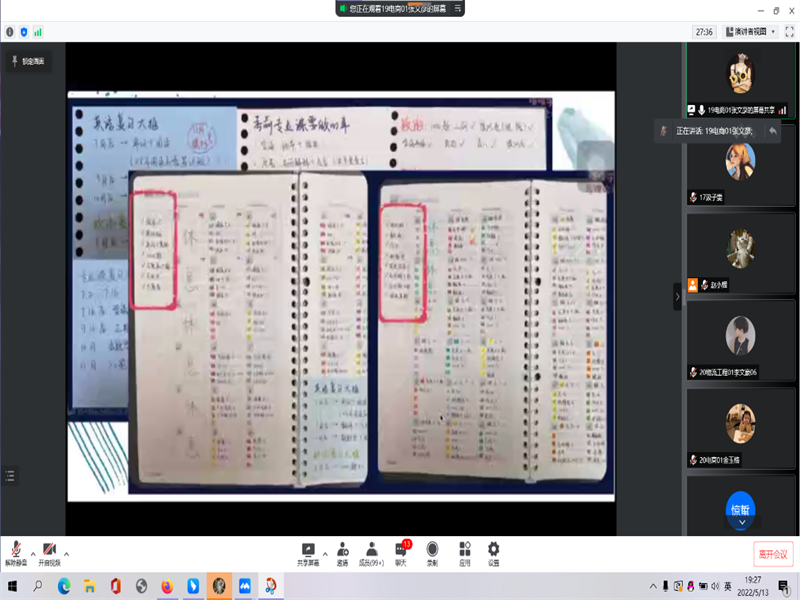Start recording with the 录制 icon
800x600 pixels.
[x=432, y=551]
